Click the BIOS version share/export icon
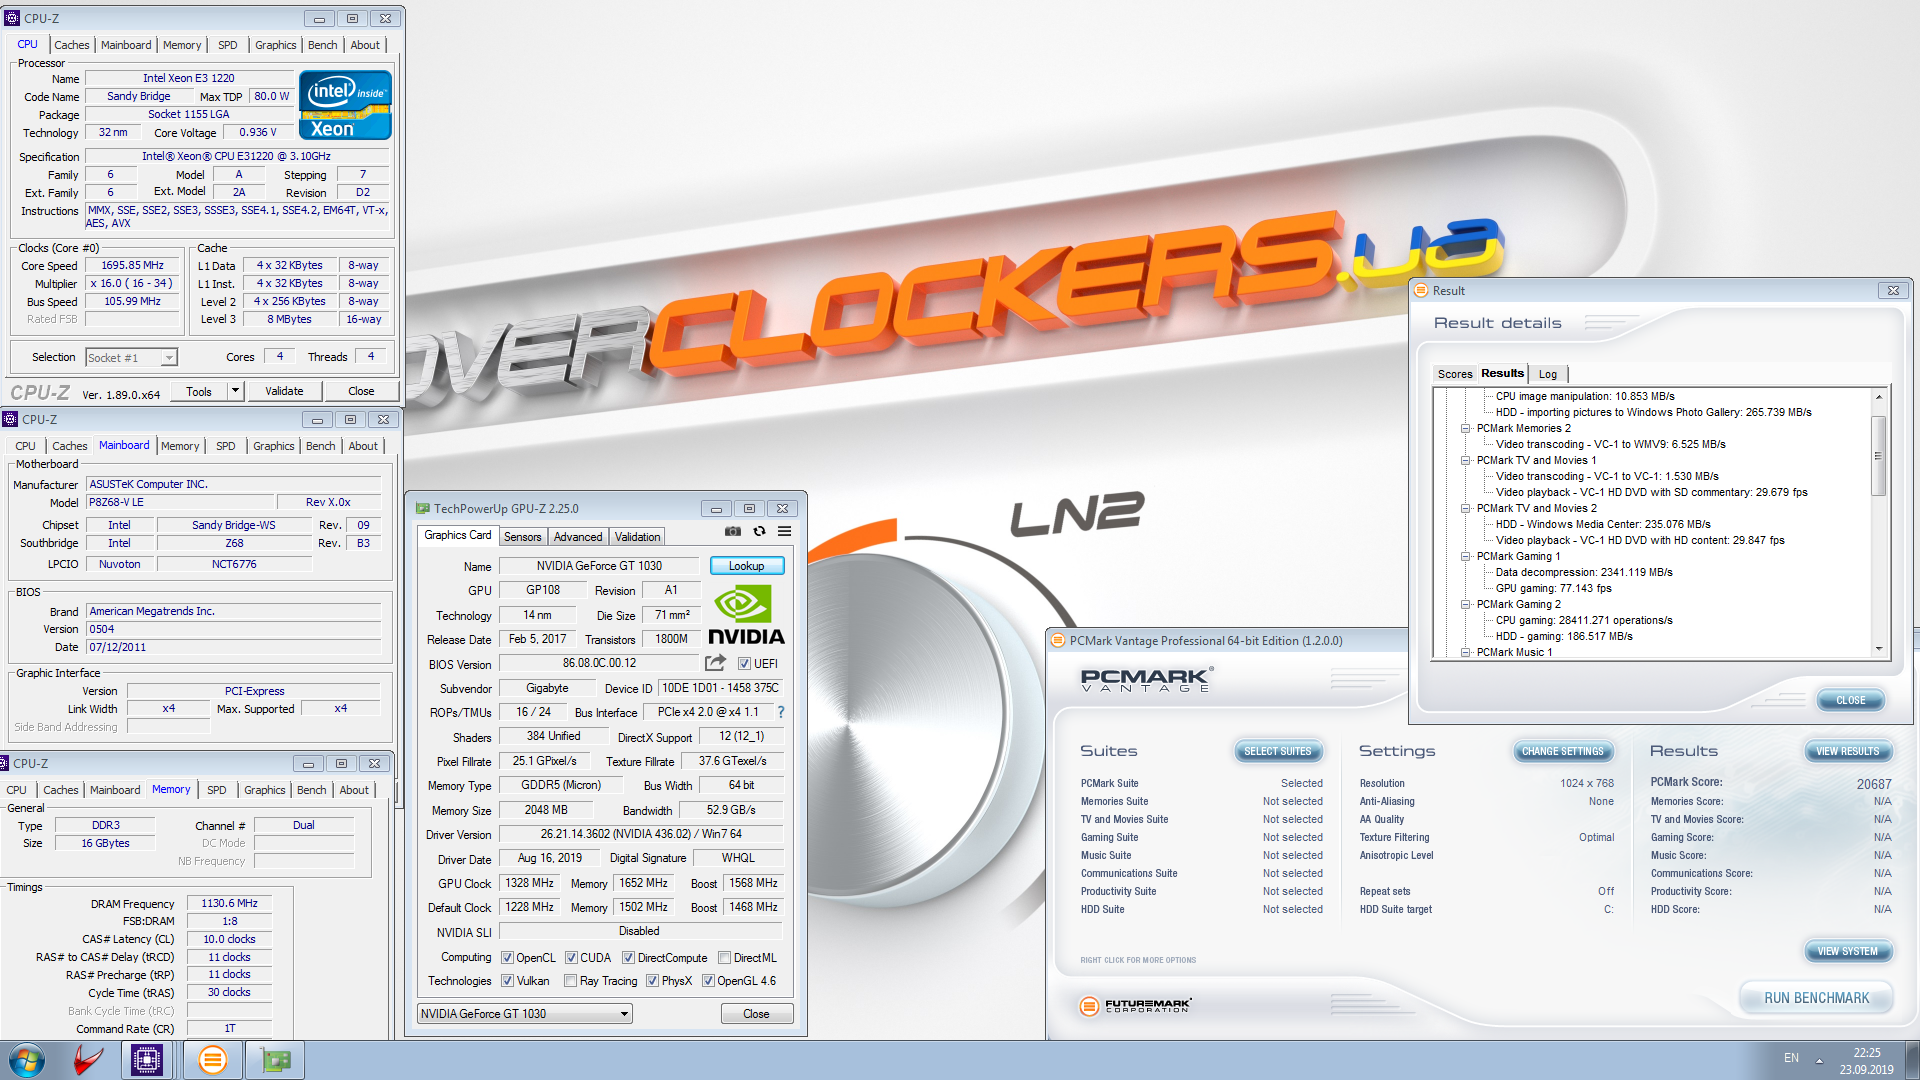Screen dimensions: 1920x1080 715,663
